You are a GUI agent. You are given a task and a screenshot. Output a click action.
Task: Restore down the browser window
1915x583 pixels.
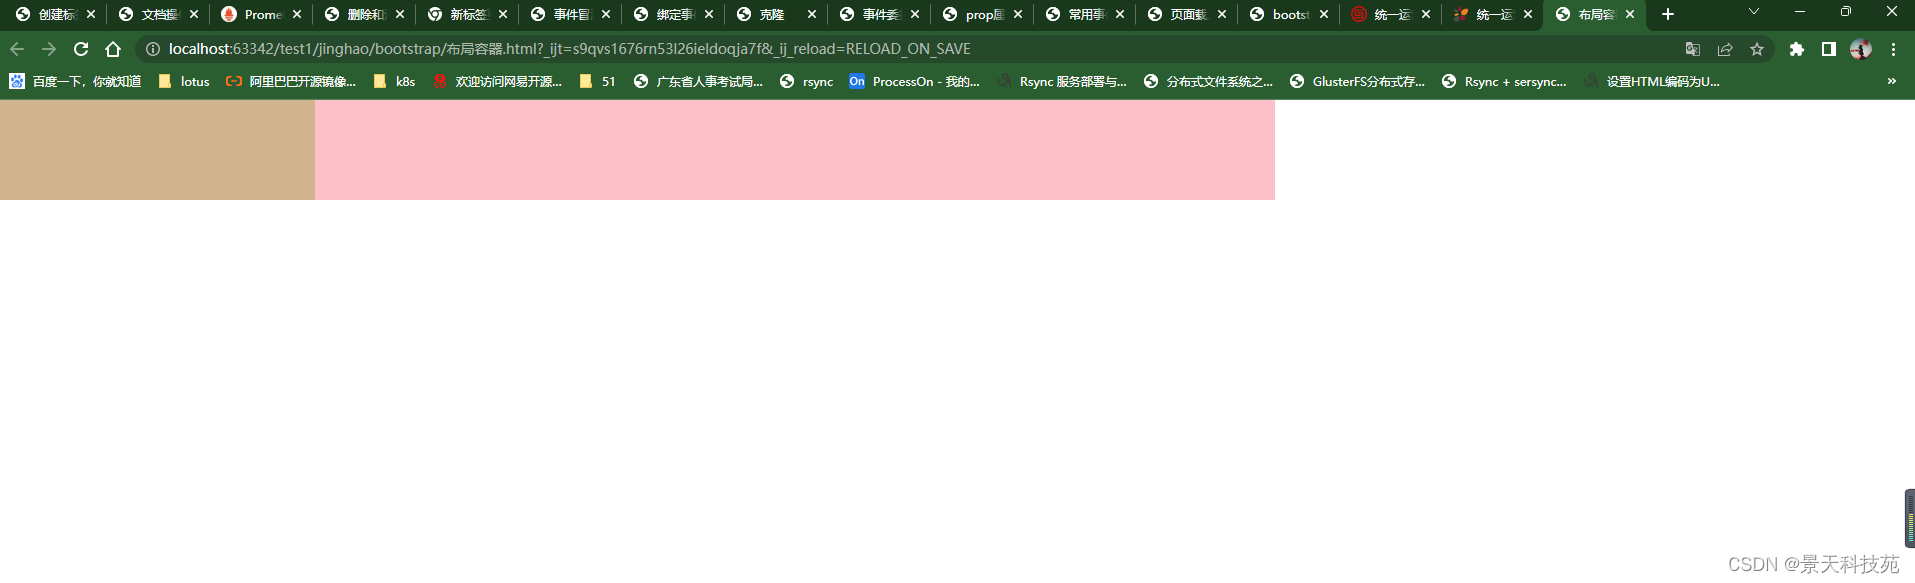[x=1846, y=12]
